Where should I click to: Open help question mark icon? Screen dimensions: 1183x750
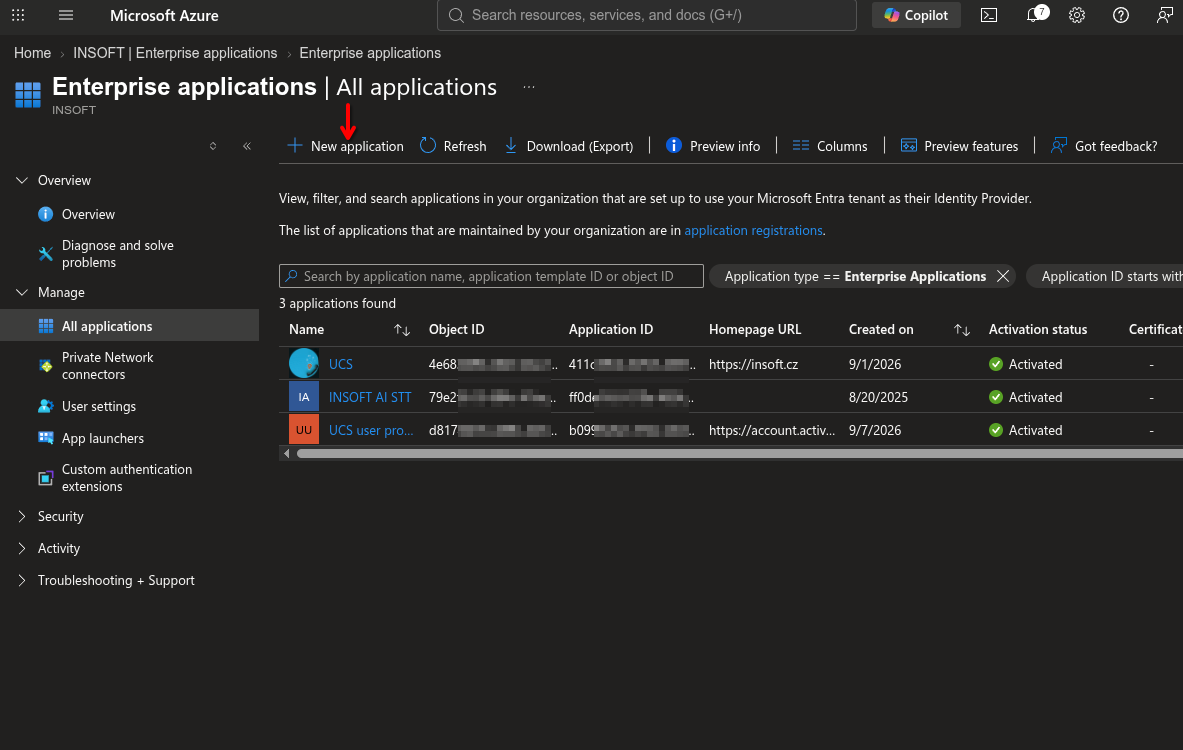1120,15
